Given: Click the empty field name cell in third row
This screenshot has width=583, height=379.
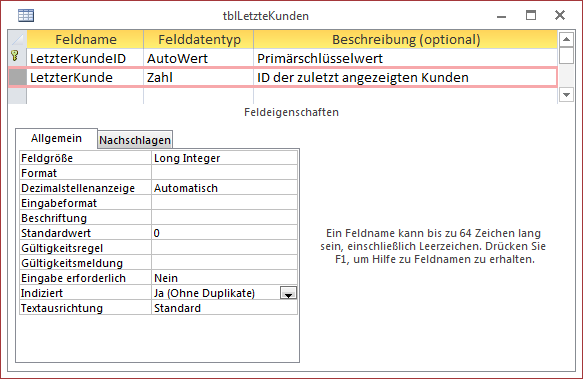Looking at the screenshot, I should click(85, 96).
